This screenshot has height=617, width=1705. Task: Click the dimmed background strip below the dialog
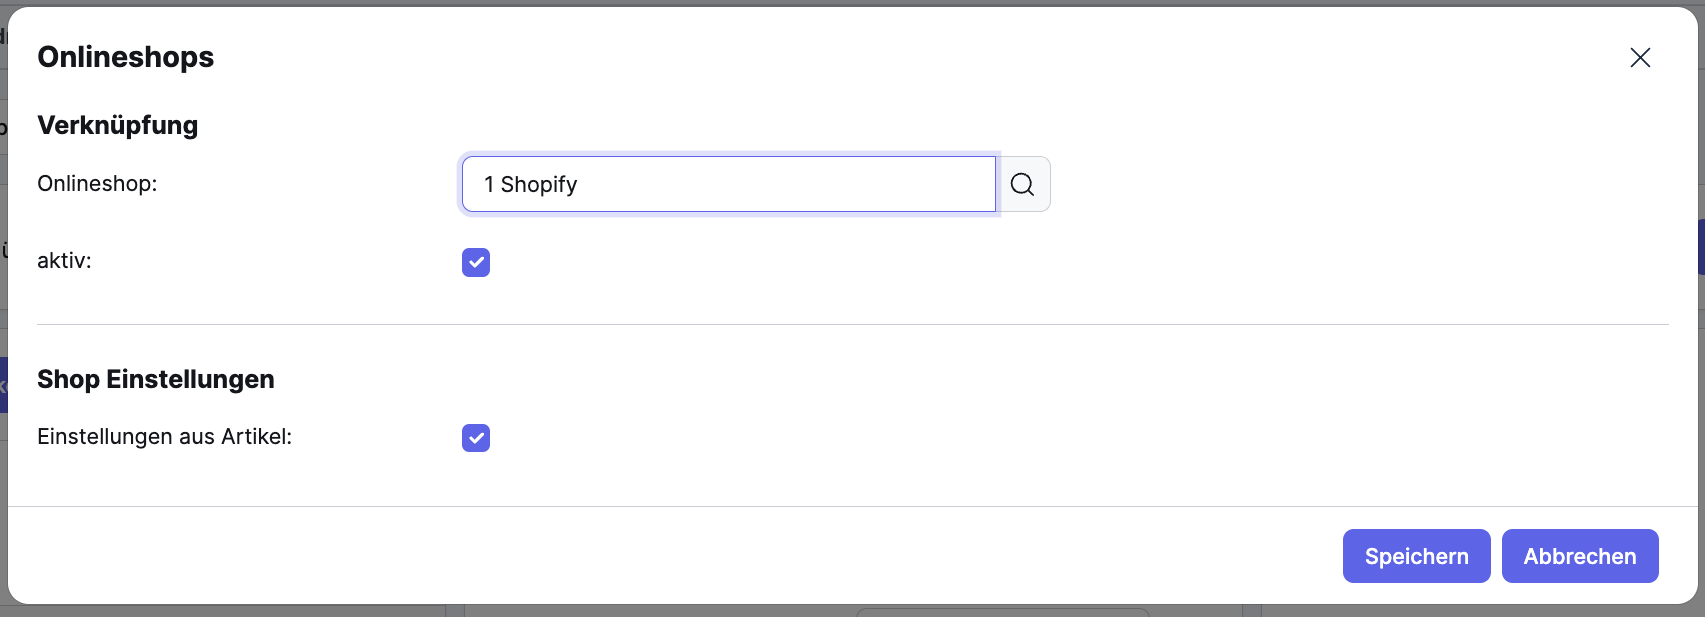click(x=700, y=611)
